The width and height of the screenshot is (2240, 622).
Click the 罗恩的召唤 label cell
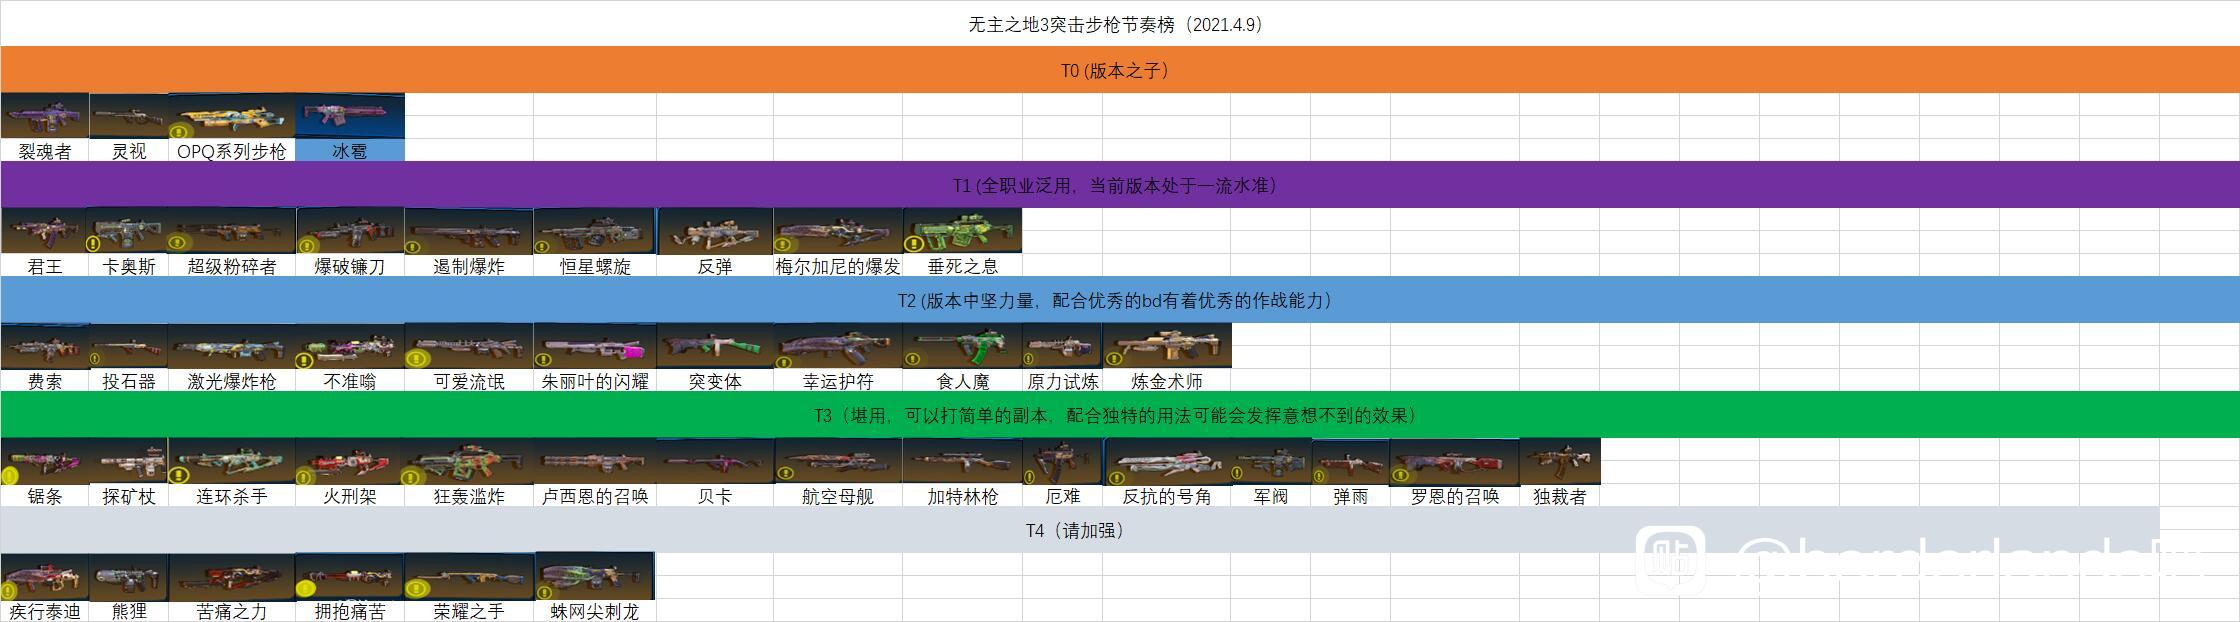1455,496
